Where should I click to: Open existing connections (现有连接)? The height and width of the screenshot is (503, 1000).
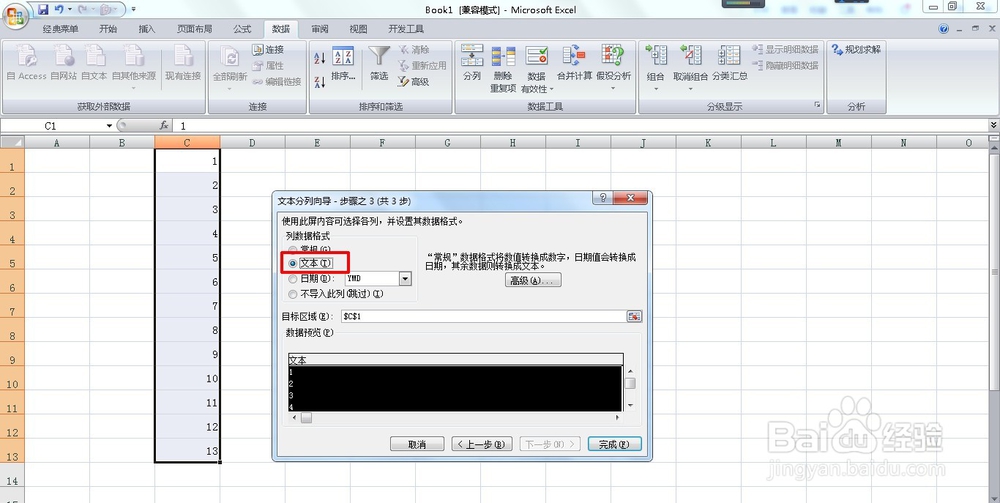[x=183, y=62]
